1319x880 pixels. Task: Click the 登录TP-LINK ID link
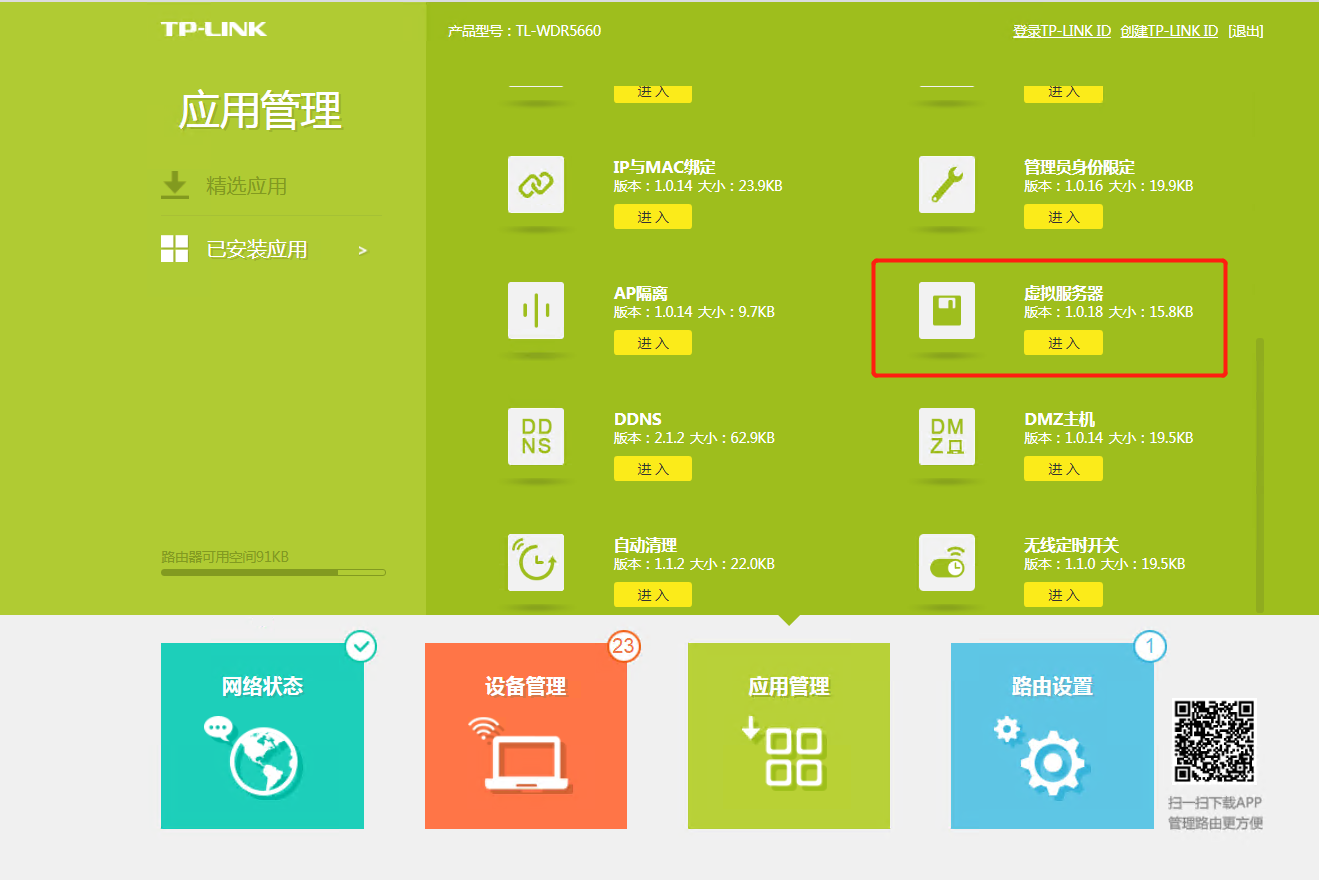pos(1062,31)
